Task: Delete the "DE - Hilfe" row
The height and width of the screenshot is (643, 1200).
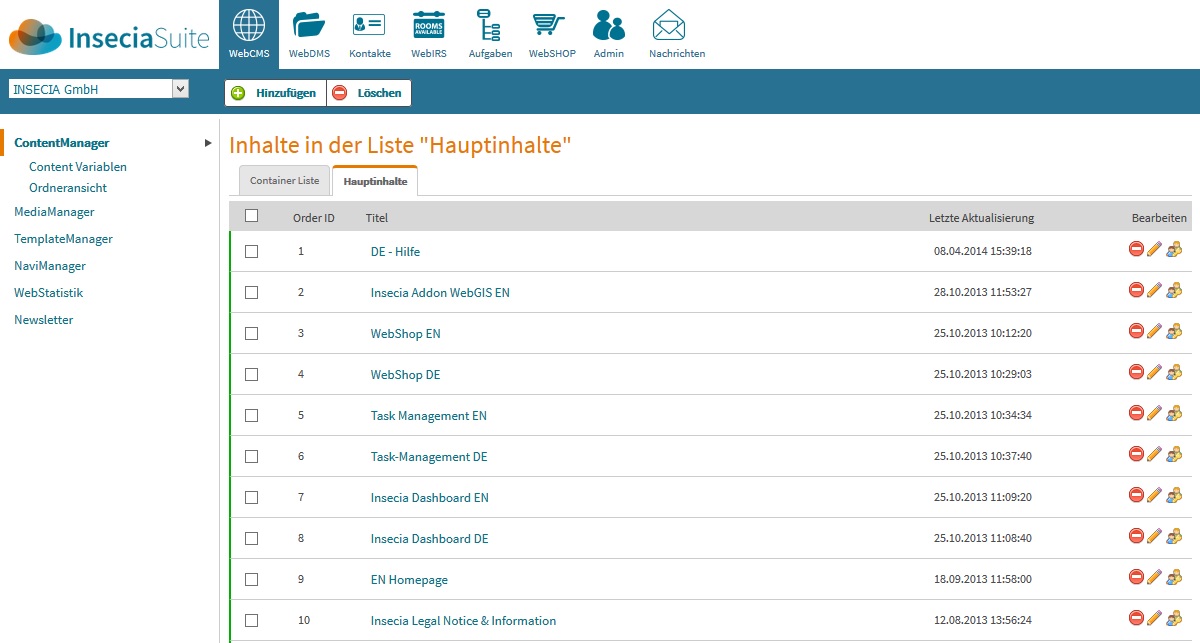Action: 1136,249
